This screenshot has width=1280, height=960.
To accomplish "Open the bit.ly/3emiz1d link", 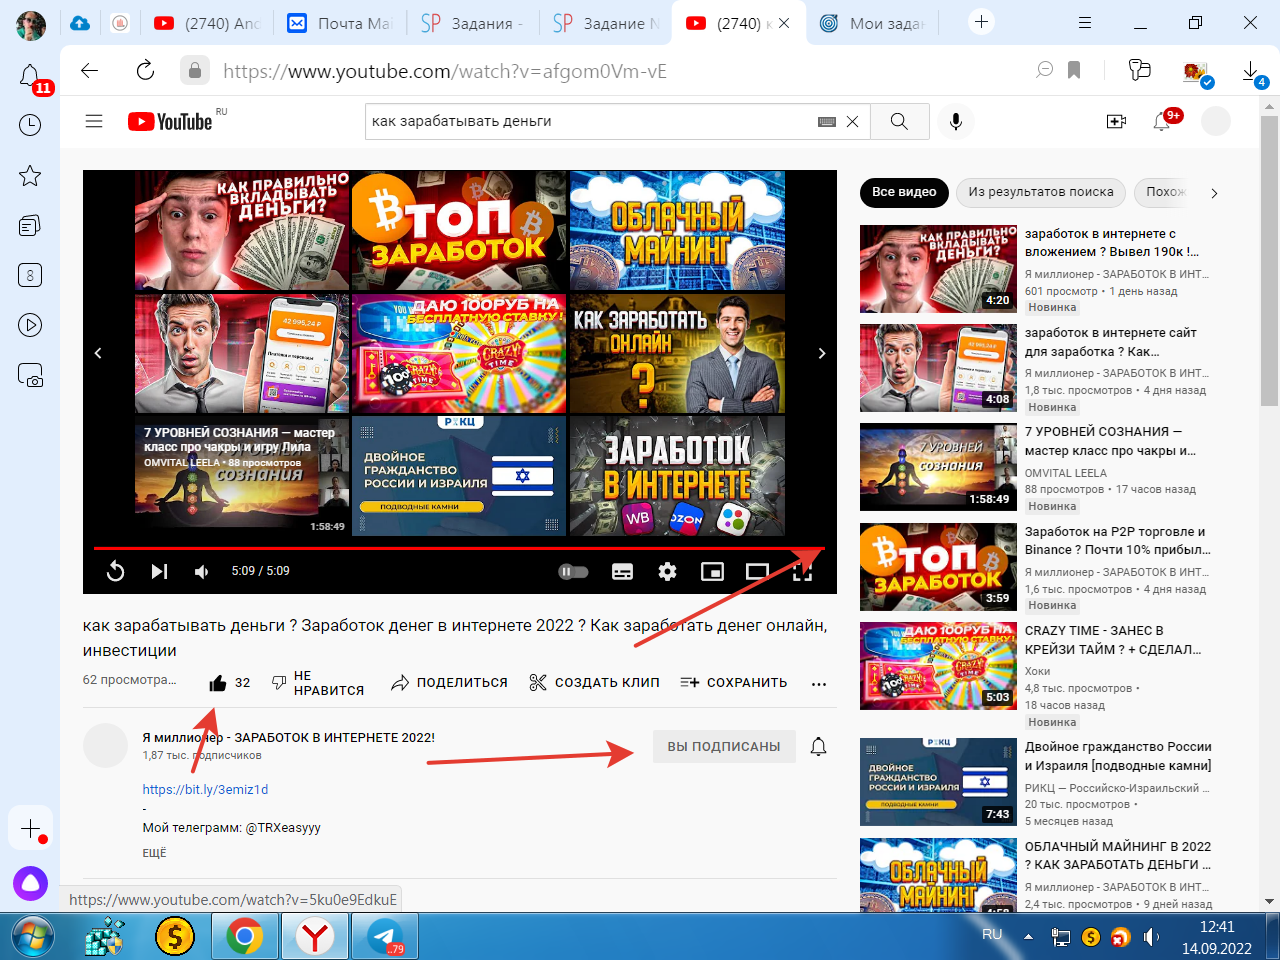I will 205,789.
